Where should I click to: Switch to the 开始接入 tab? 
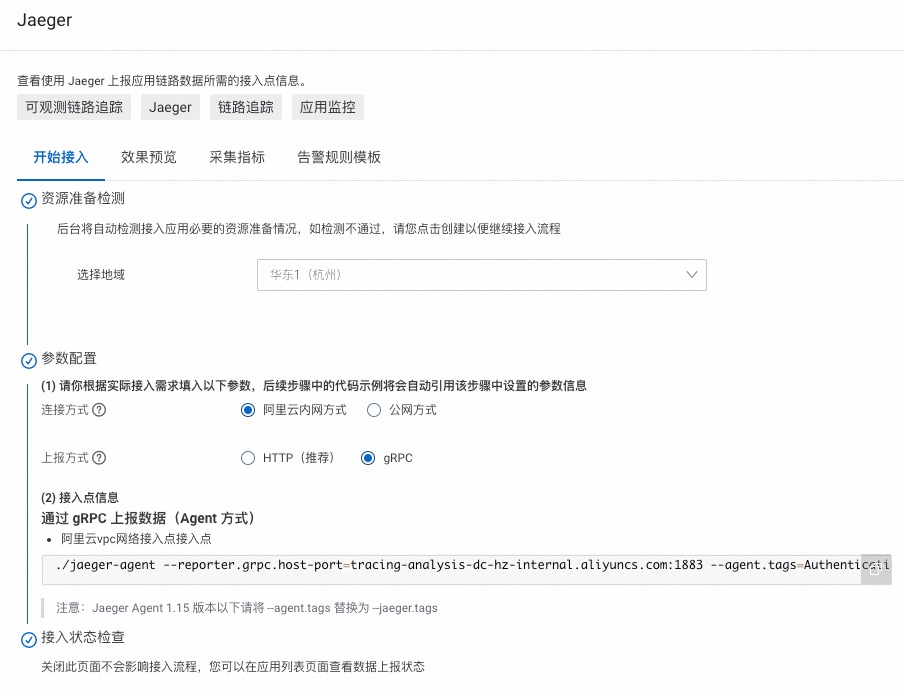coord(61,157)
